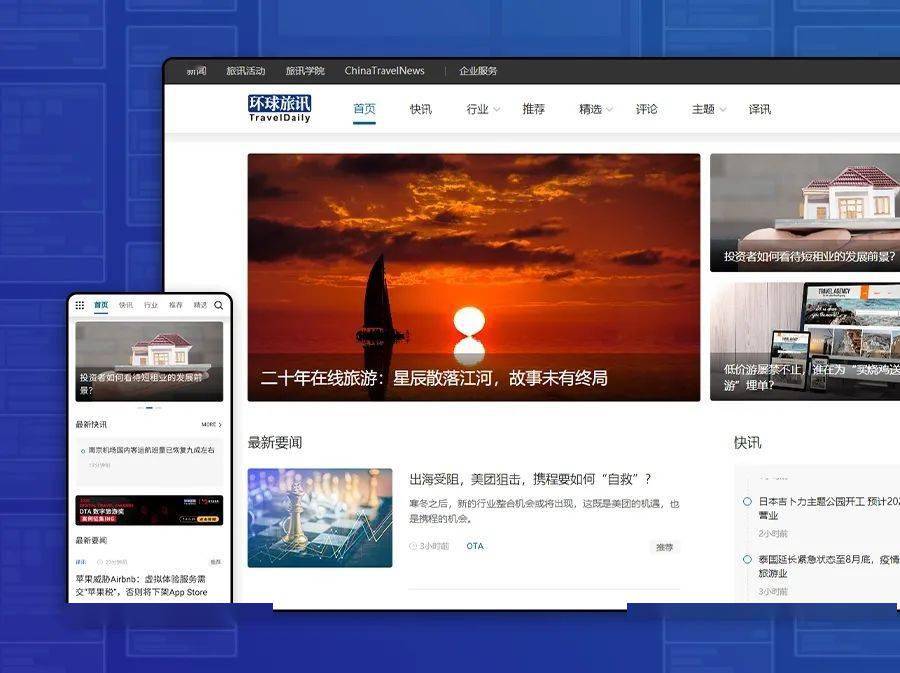900x673 pixels.
Task: Tap the mobile search magnifier icon
Action: 219,305
